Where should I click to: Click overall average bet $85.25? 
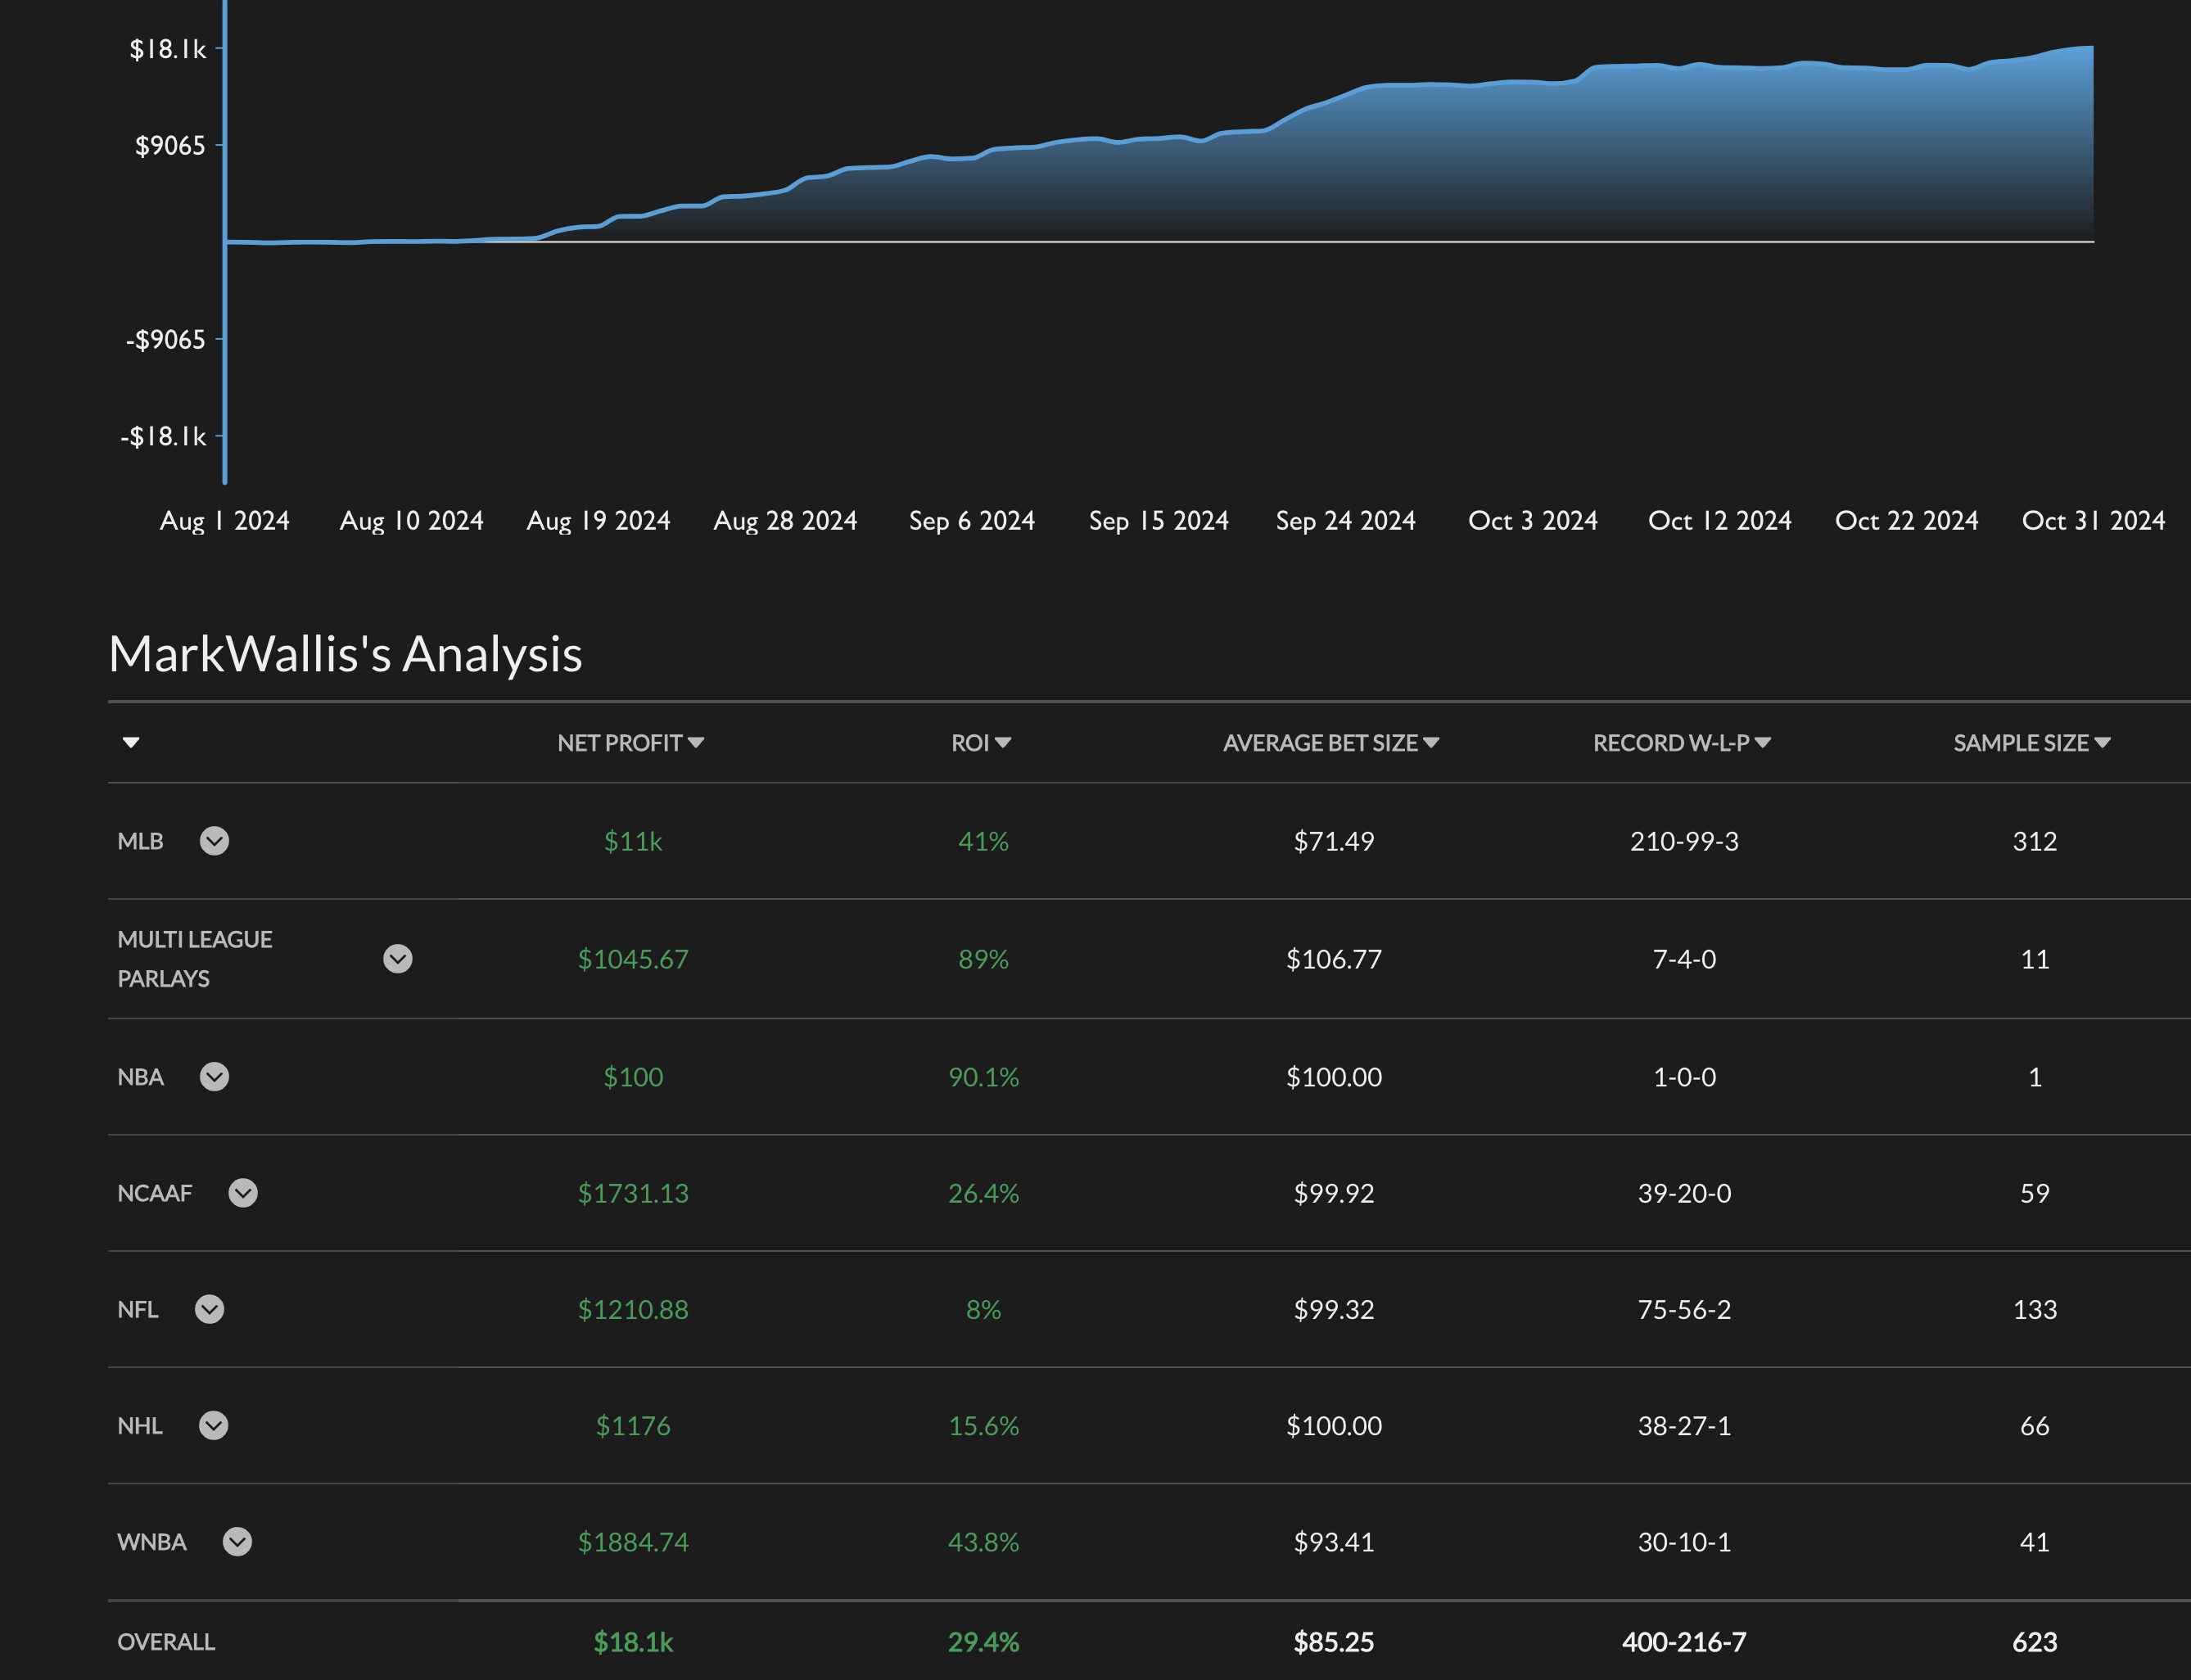coord(1334,1642)
